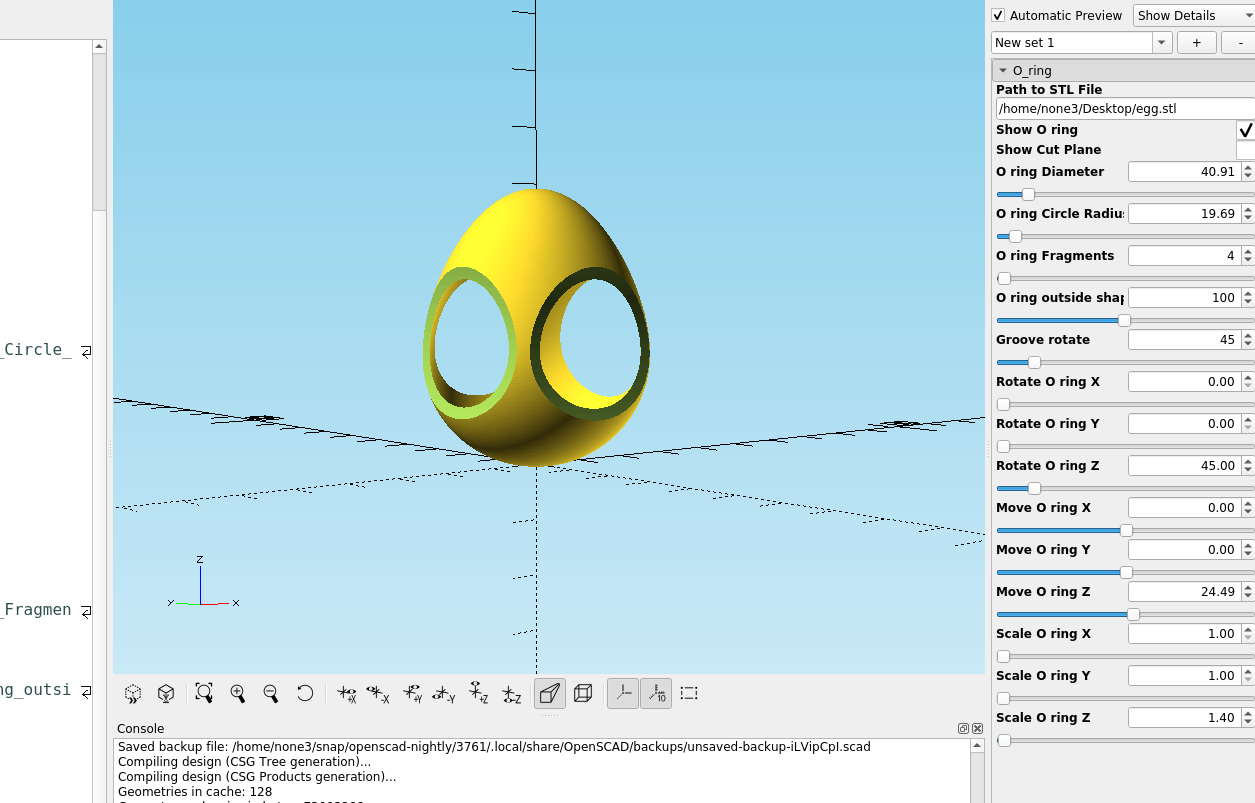Click the Rotate O ring Y value field
Screen dimensions: 1255x803
click(x=1185, y=424)
